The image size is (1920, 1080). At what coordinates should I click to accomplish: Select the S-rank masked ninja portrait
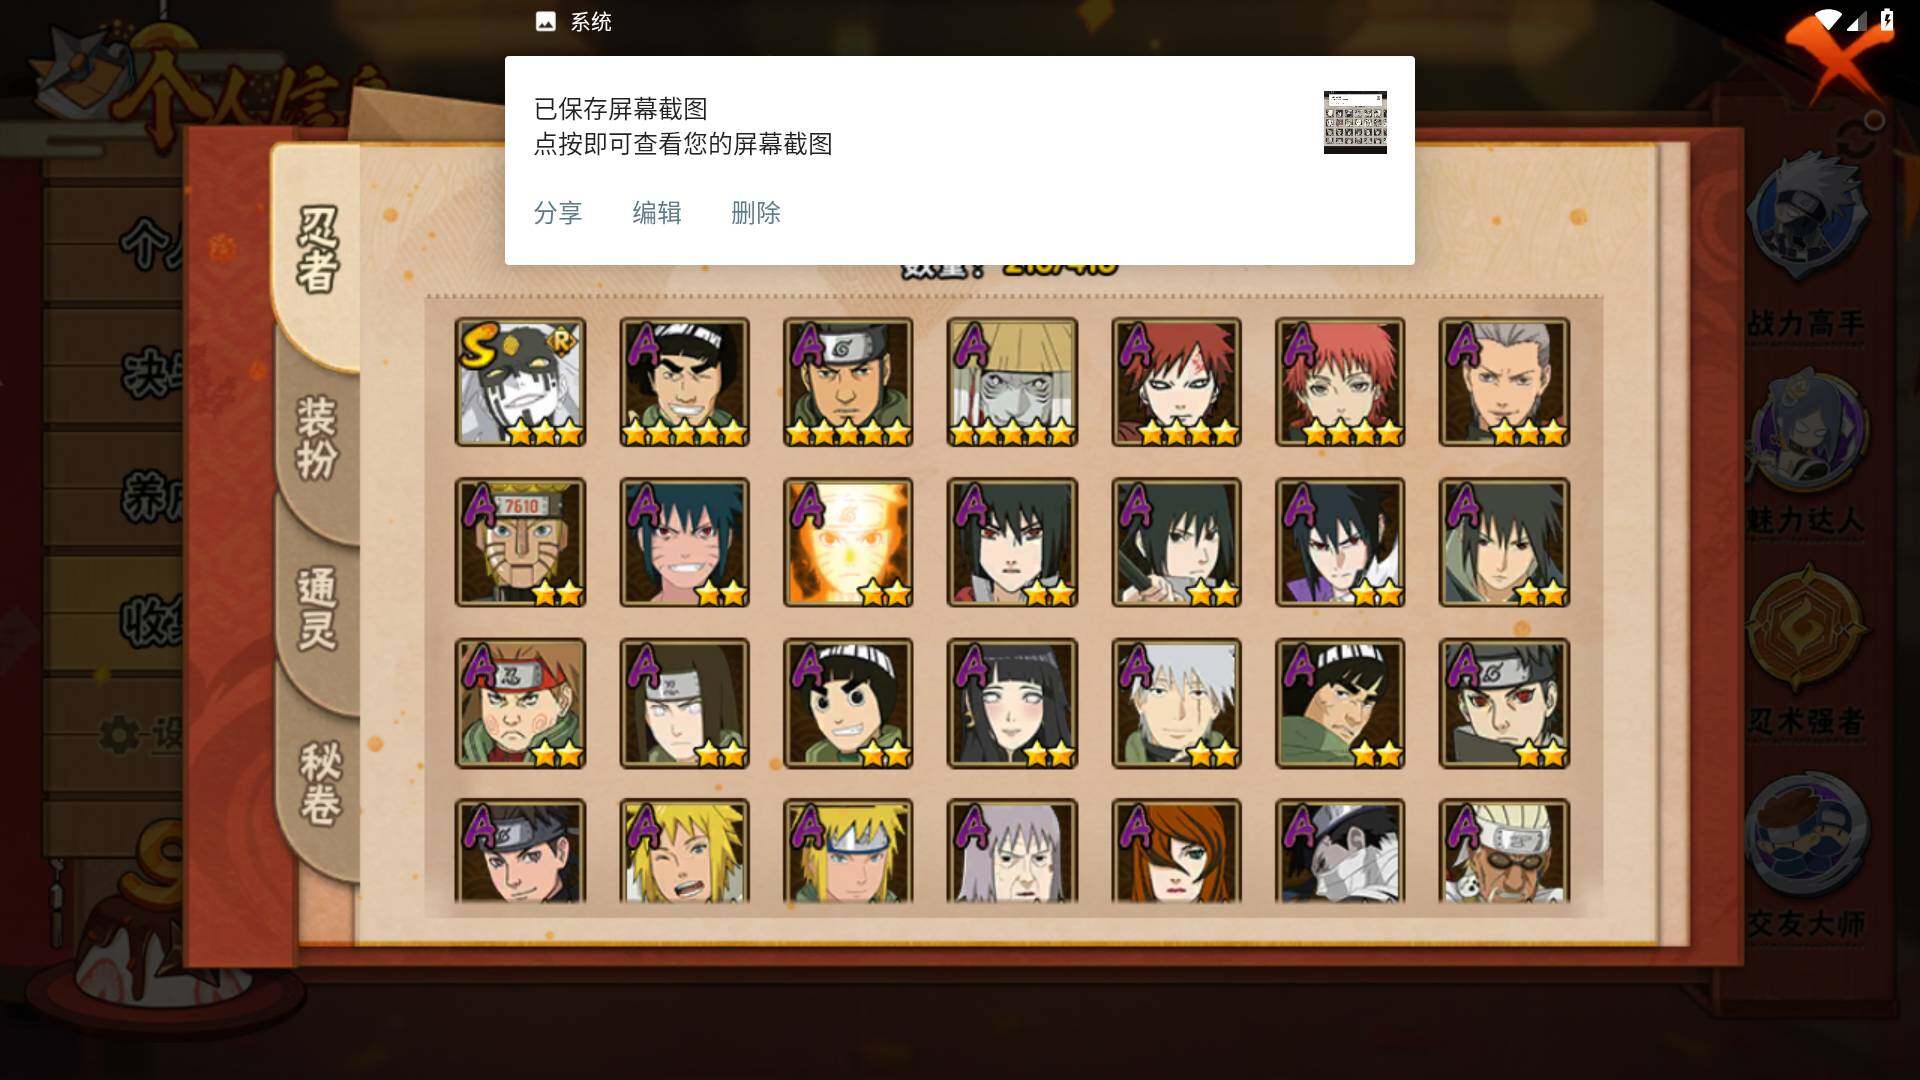520,382
